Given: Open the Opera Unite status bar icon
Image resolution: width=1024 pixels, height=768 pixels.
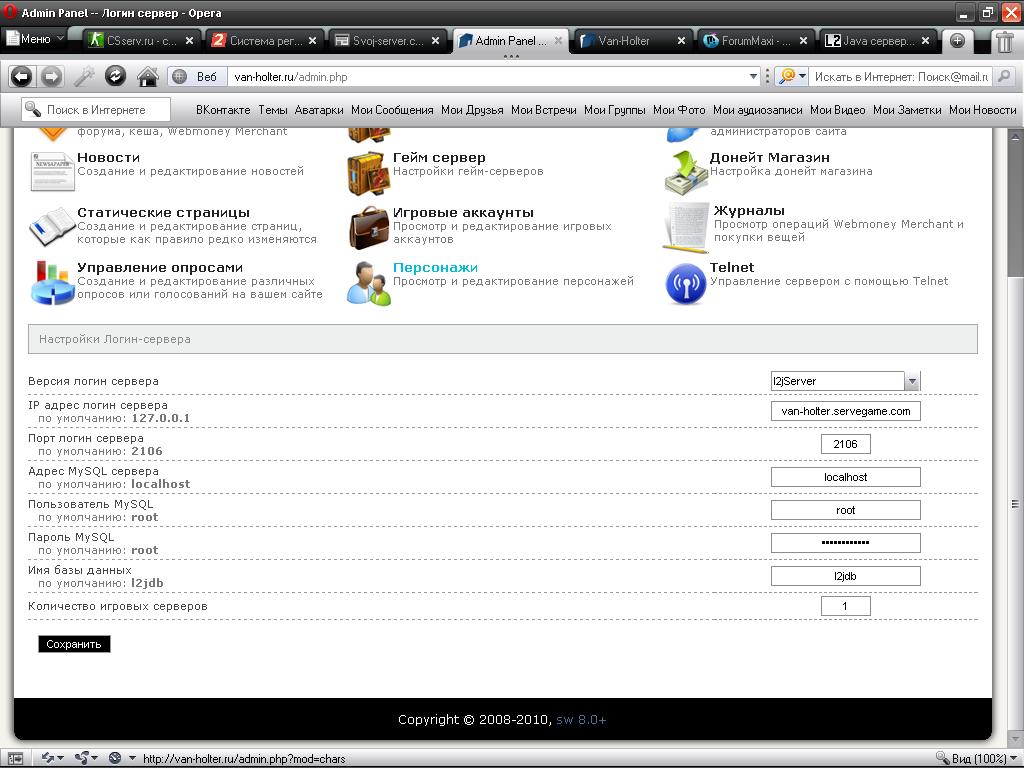Looking at the screenshot, I should pos(86,758).
